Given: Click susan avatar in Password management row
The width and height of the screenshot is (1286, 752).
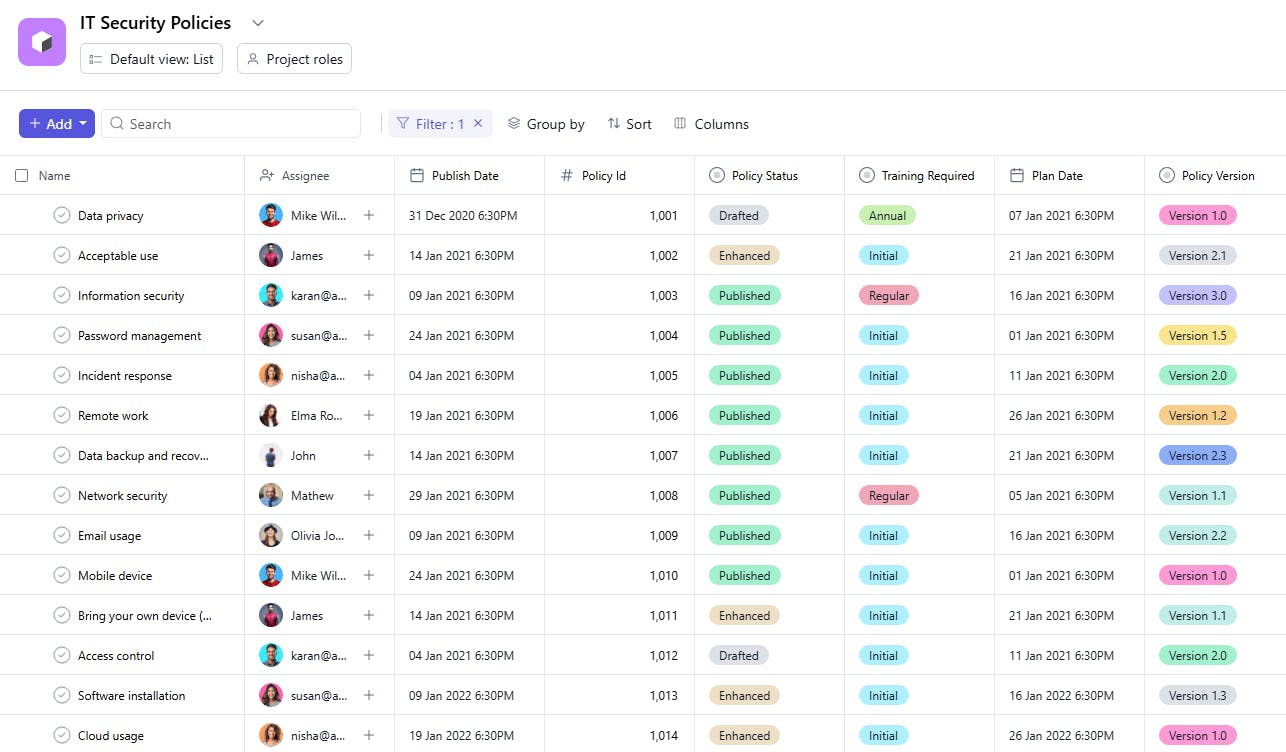Looking at the screenshot, I should [271, 335].
